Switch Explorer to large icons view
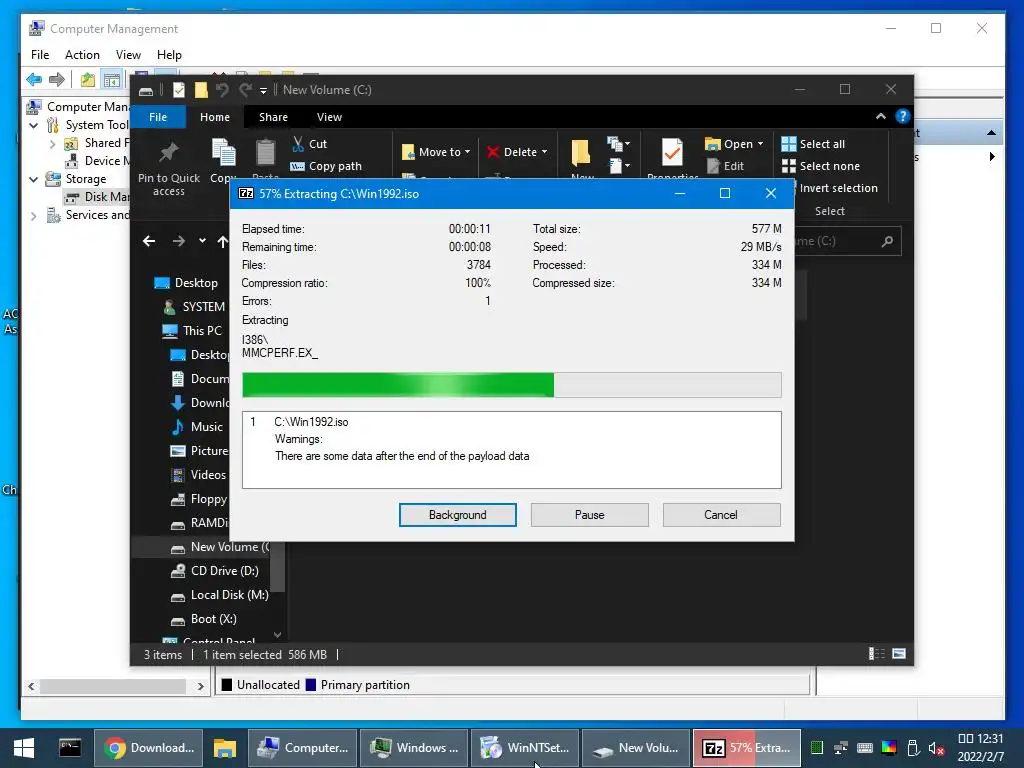This screenshot has width=1024, height=768. coord(899,654)
